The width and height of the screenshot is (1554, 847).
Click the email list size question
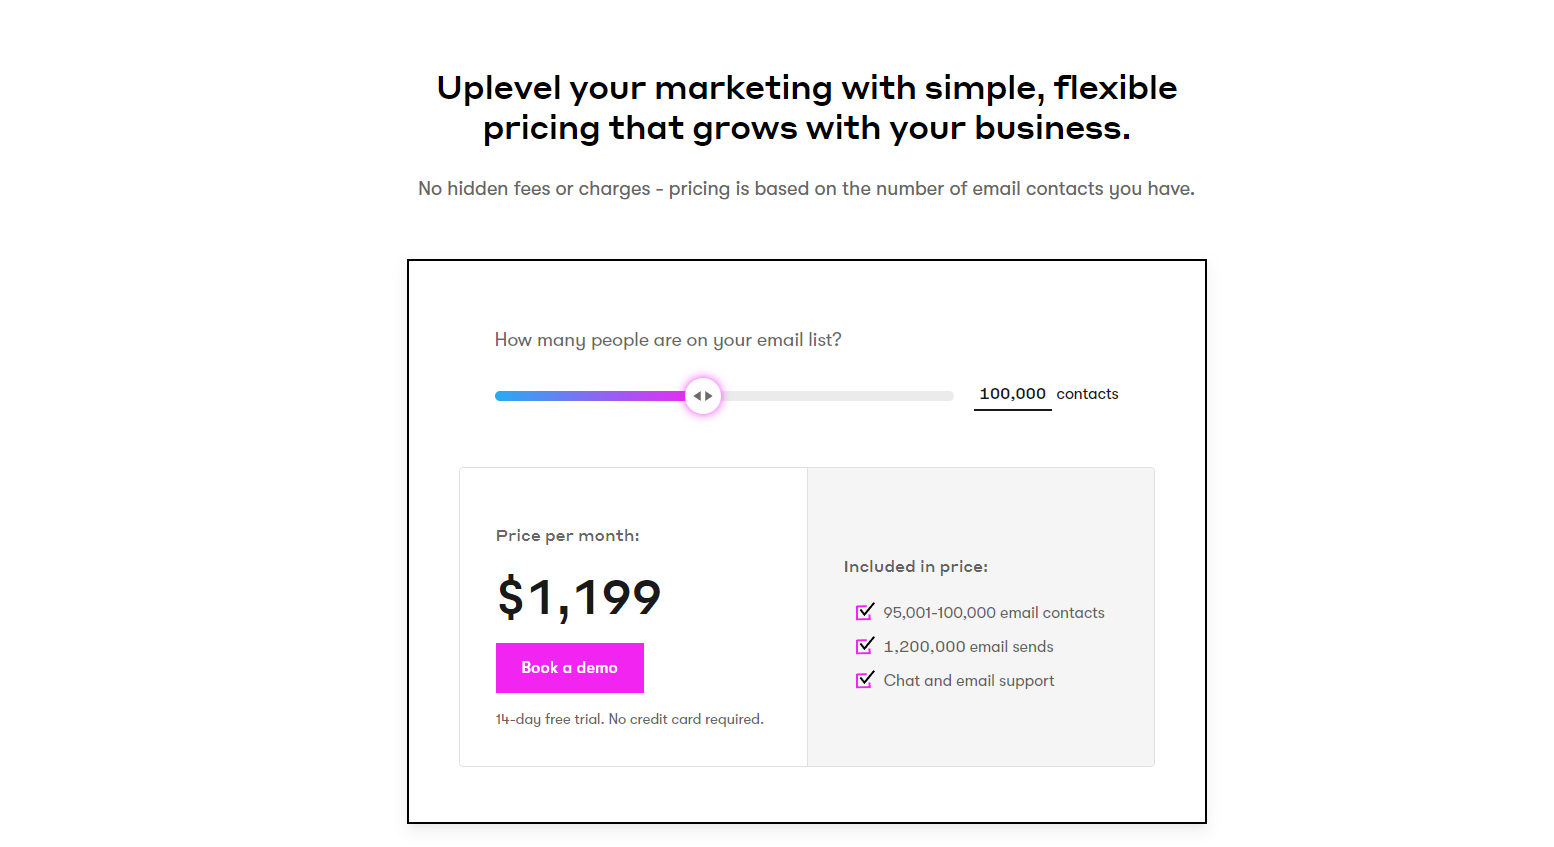[668, 340]
